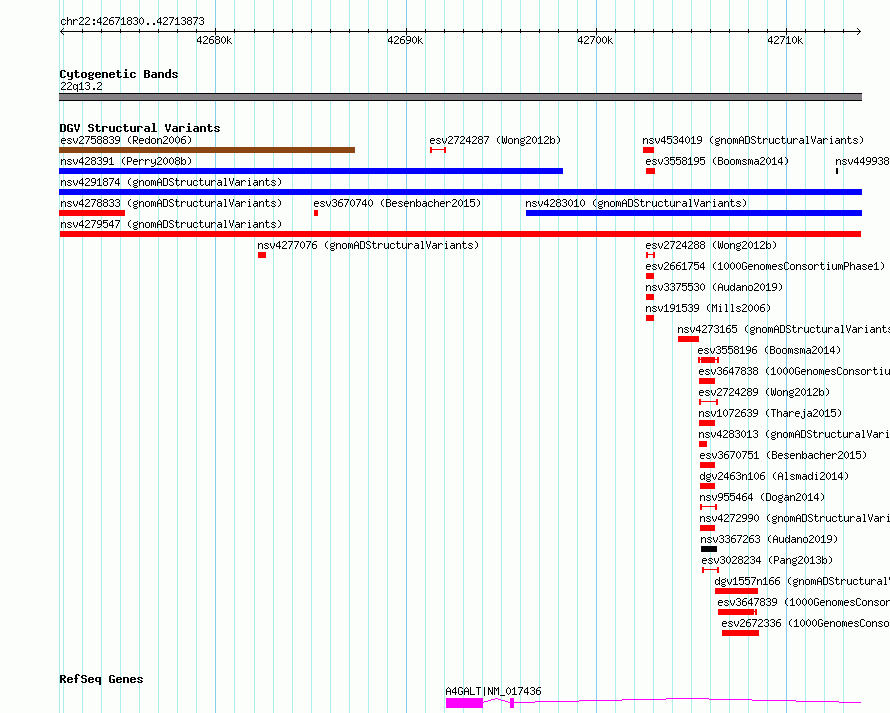Image resolution: width=890 pixels, height=713 pixels.
Task: Click the 42690k ruler tick label
Action: pyautogui.click(x=405, y=40)
